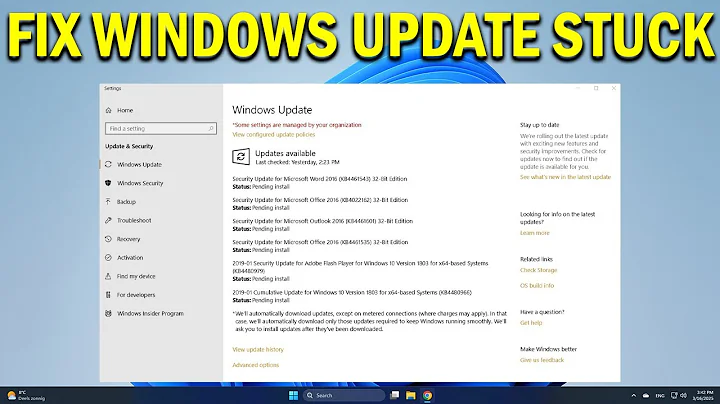Click the OS build info link
Viewport: 720px width, 404px height.
point(537,286)
